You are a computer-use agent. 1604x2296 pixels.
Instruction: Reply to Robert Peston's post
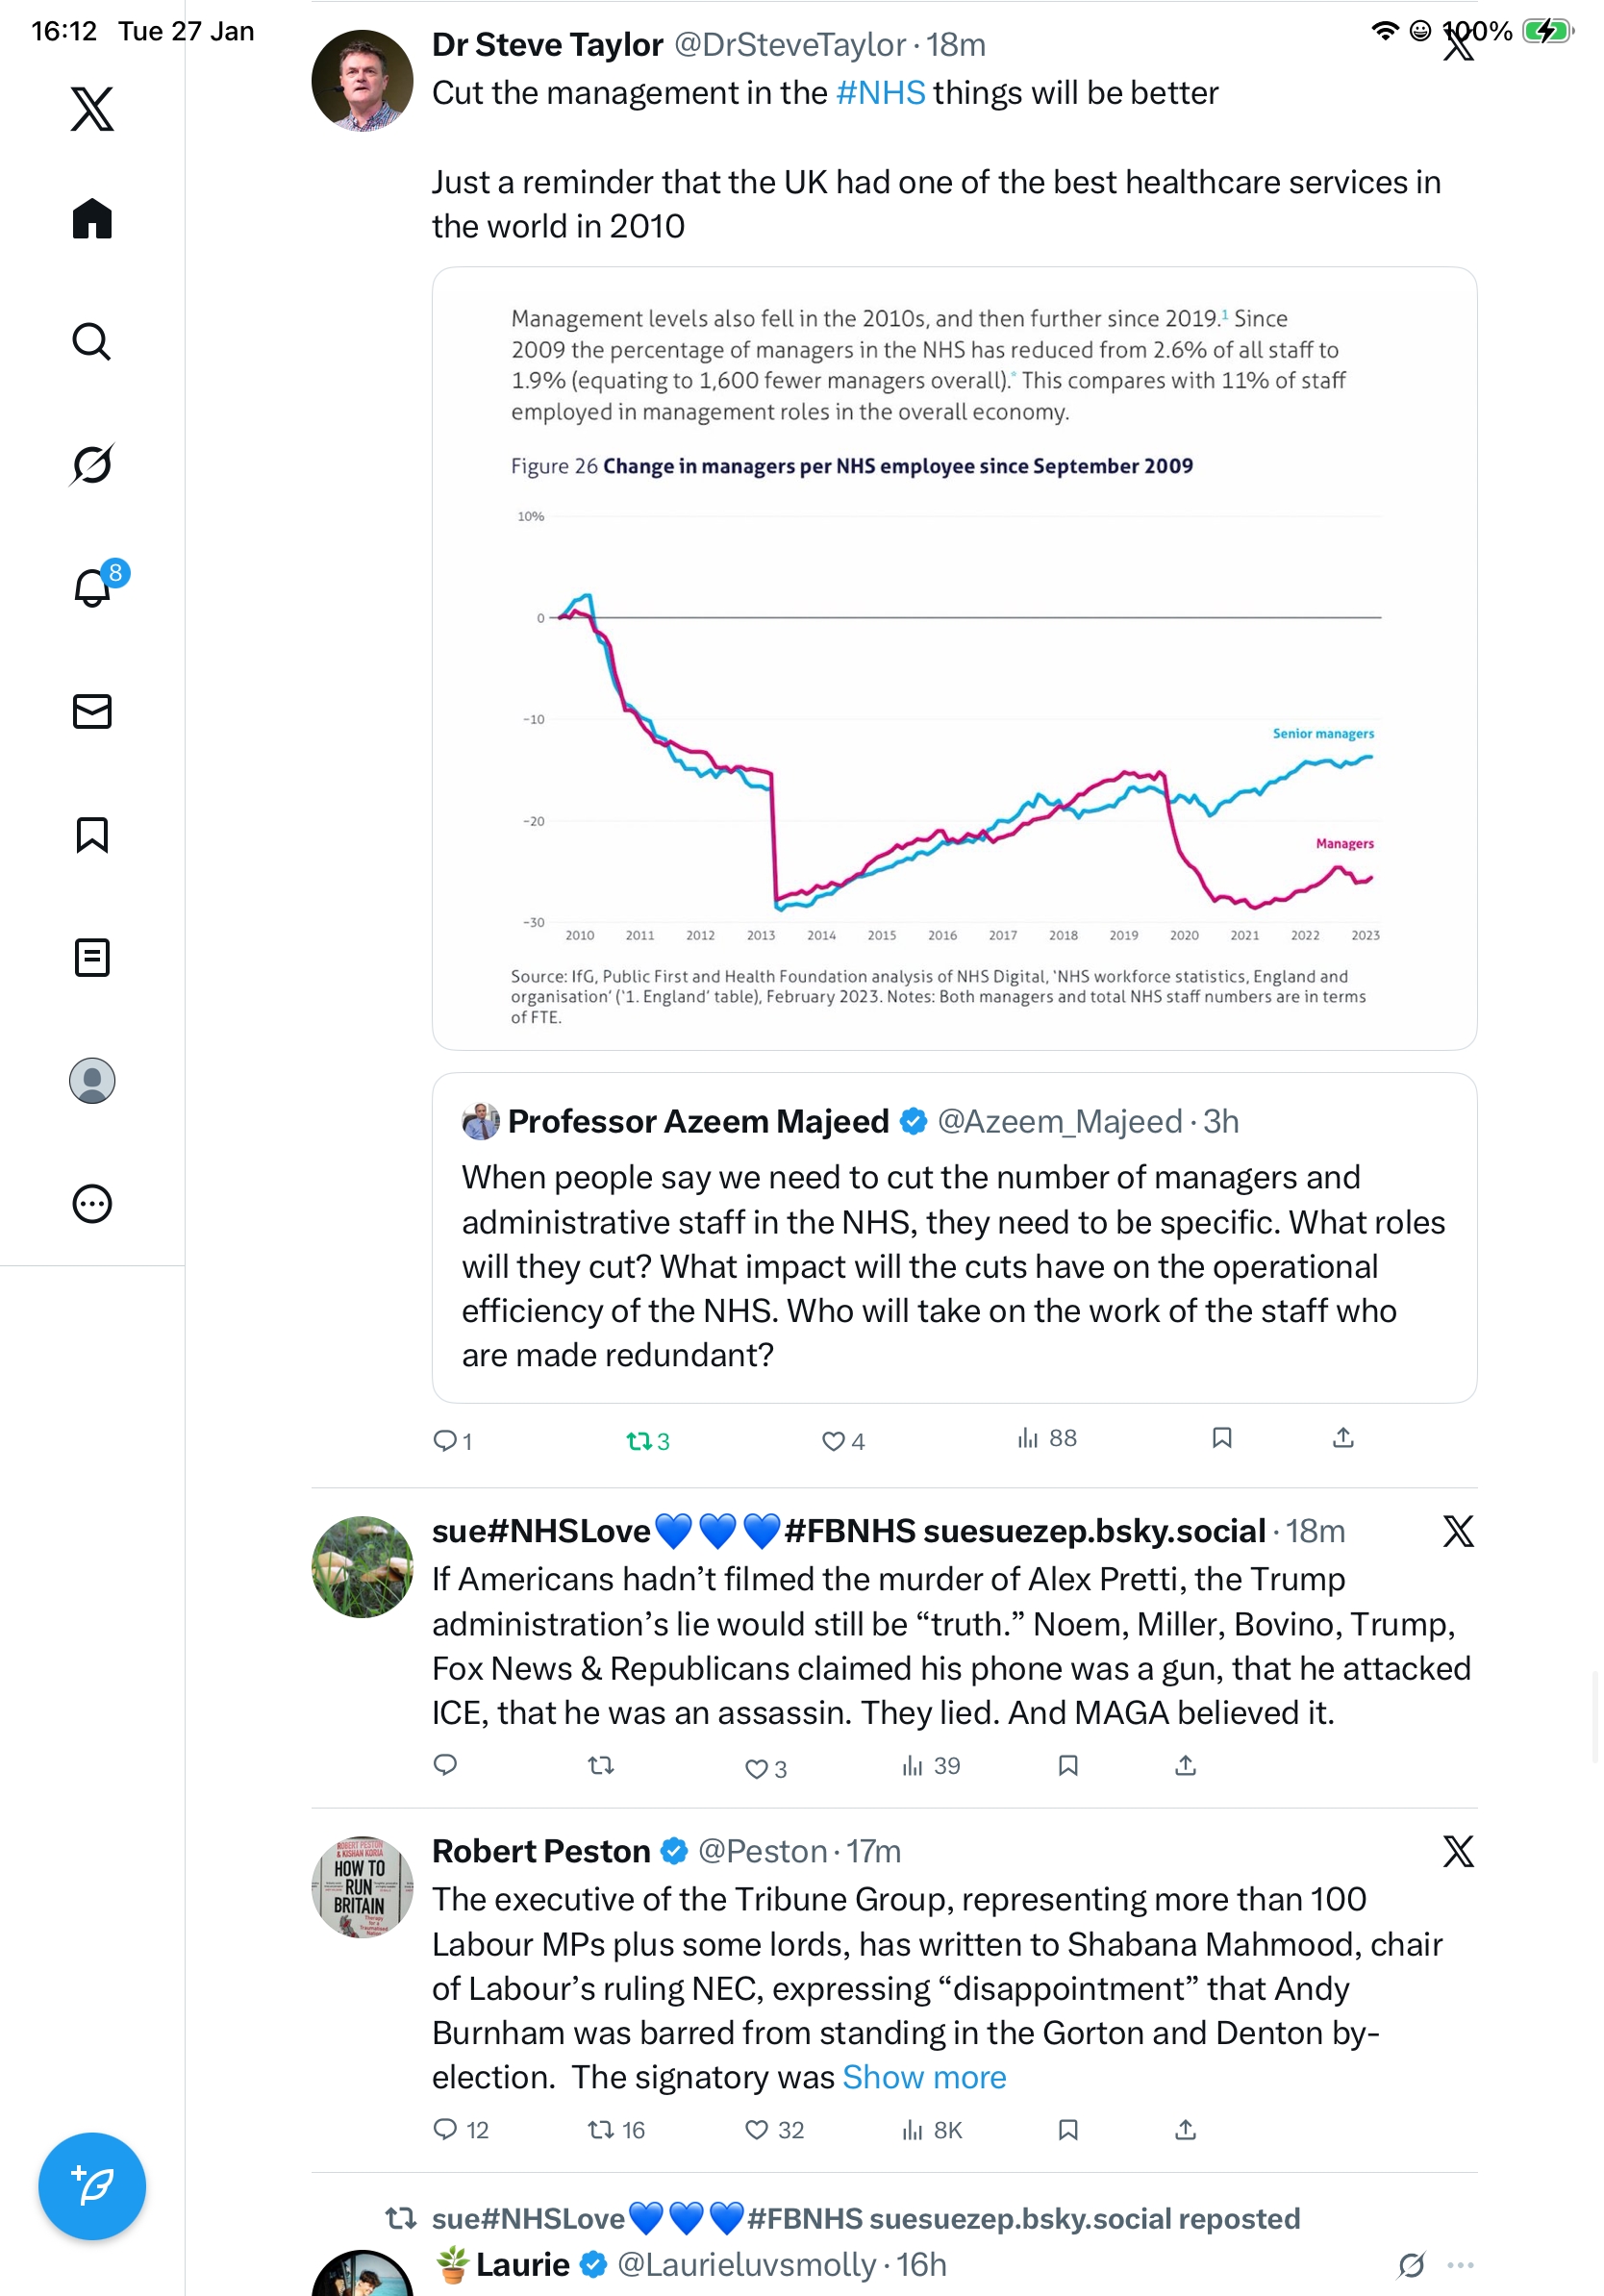445,2129
